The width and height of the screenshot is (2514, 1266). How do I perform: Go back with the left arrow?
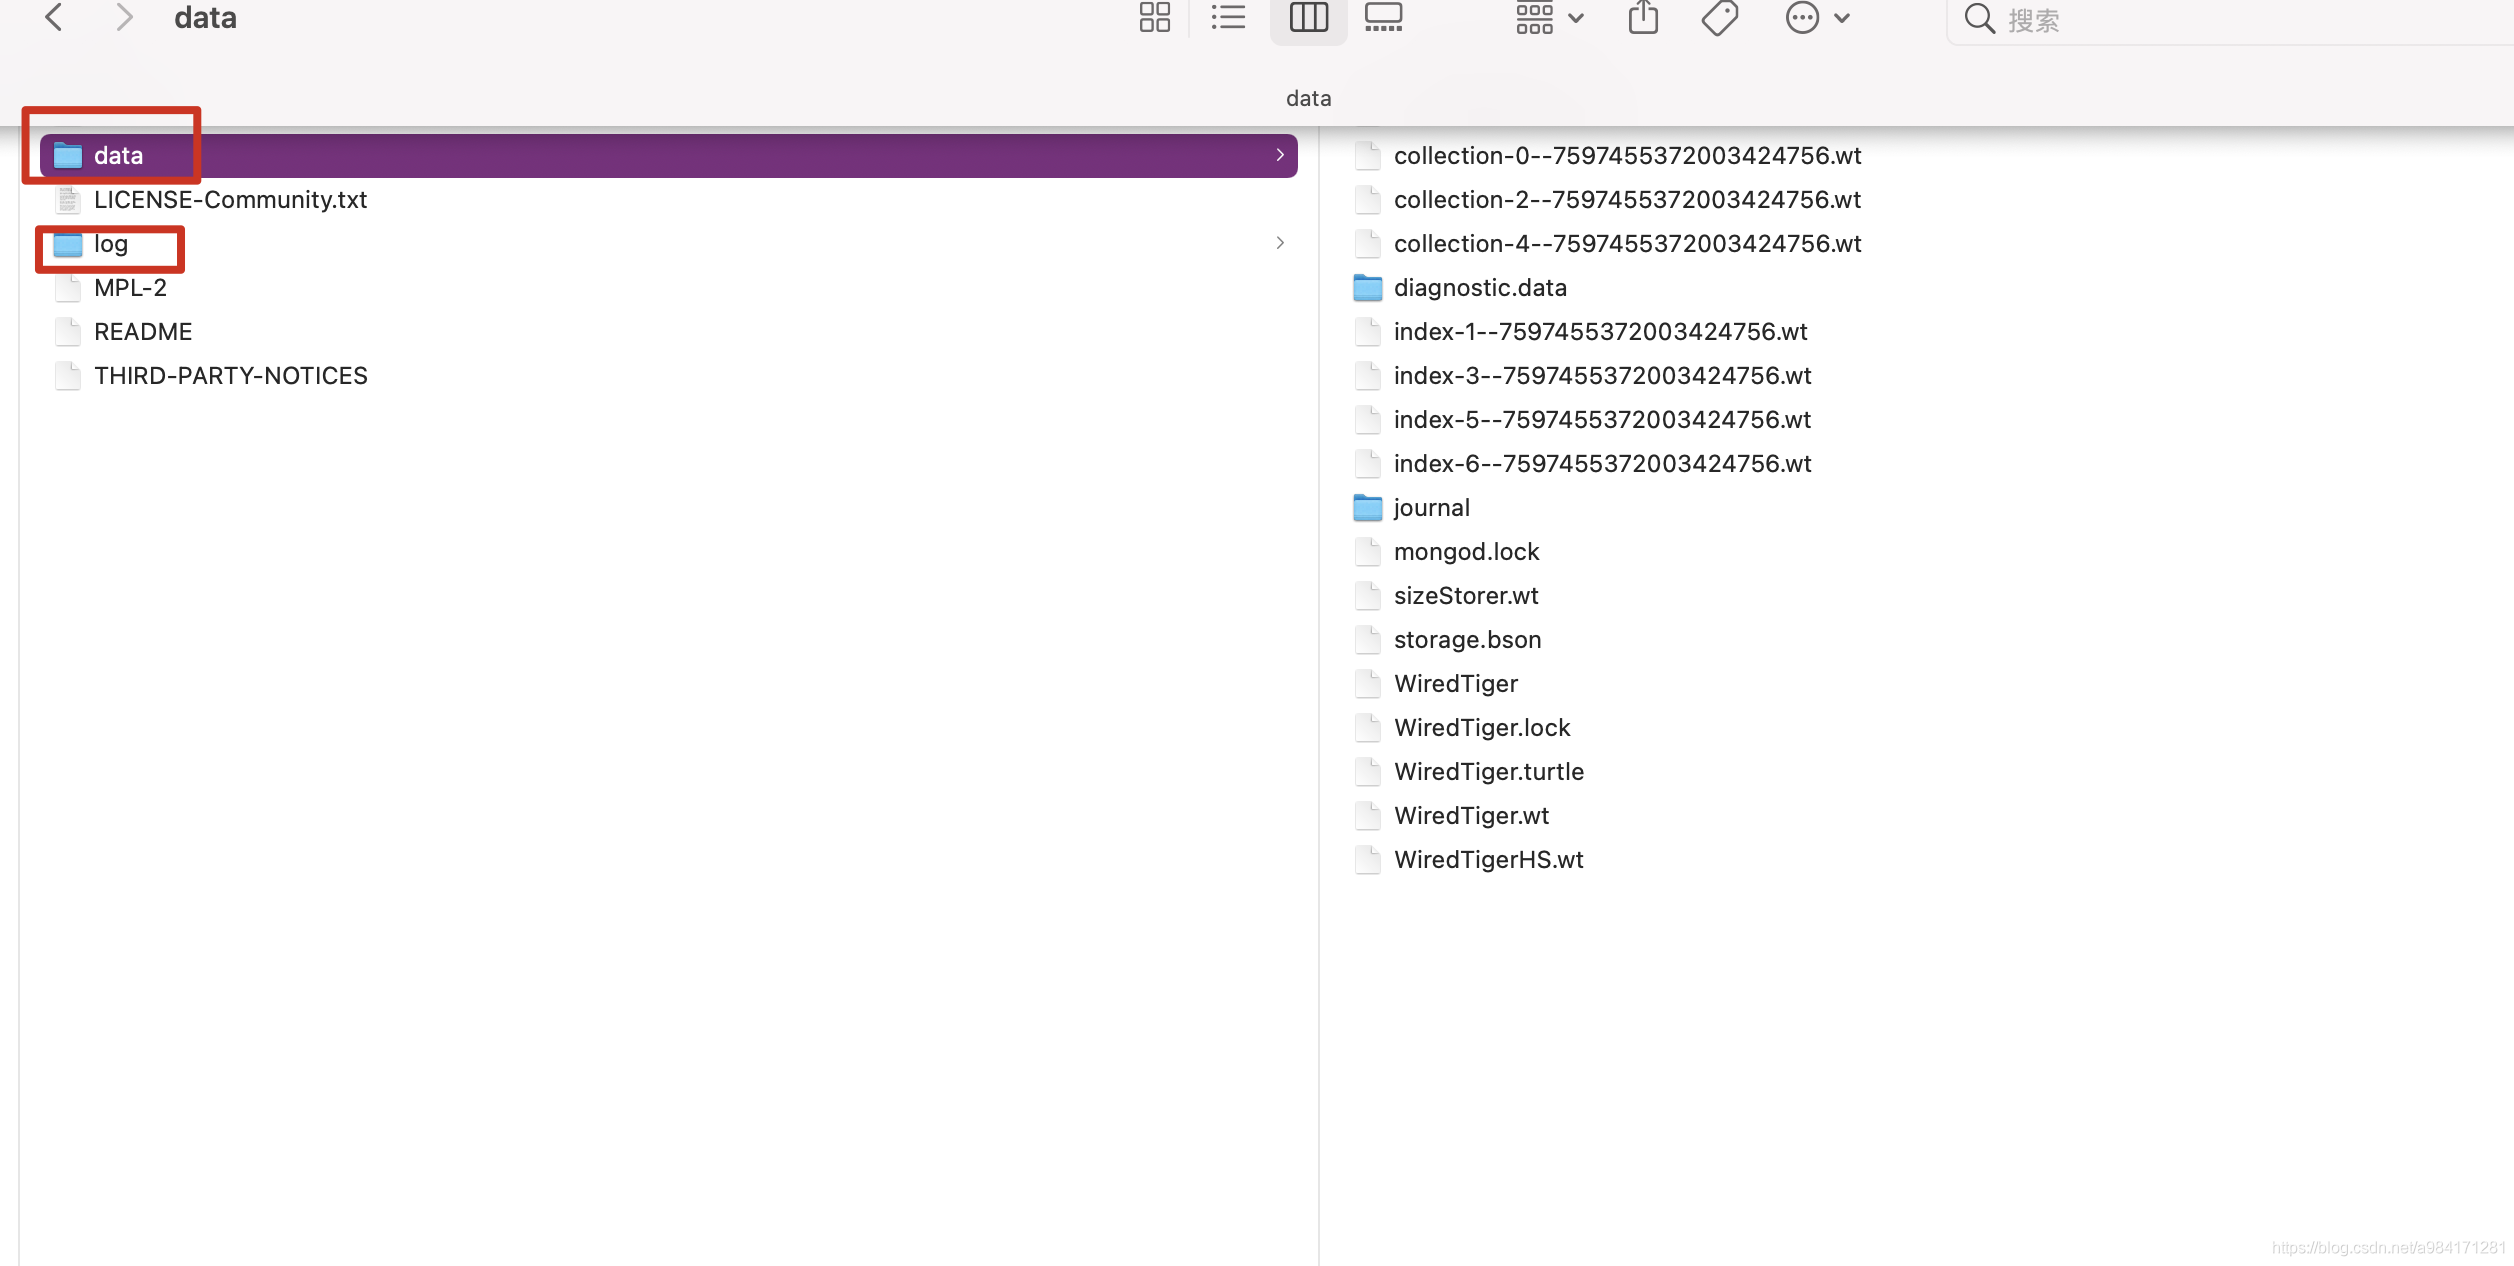[x=54, y=18]
